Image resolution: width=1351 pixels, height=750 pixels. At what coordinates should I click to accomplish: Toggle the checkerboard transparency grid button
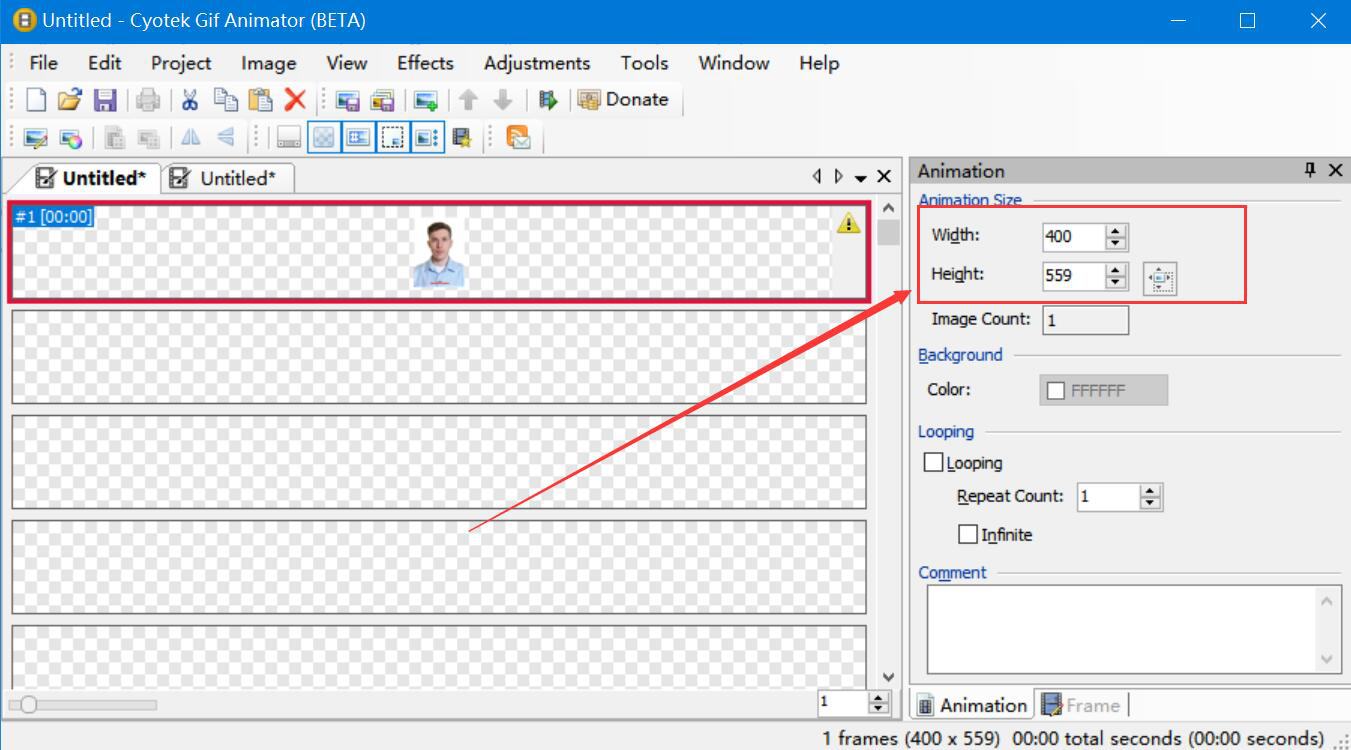(323, 137)
